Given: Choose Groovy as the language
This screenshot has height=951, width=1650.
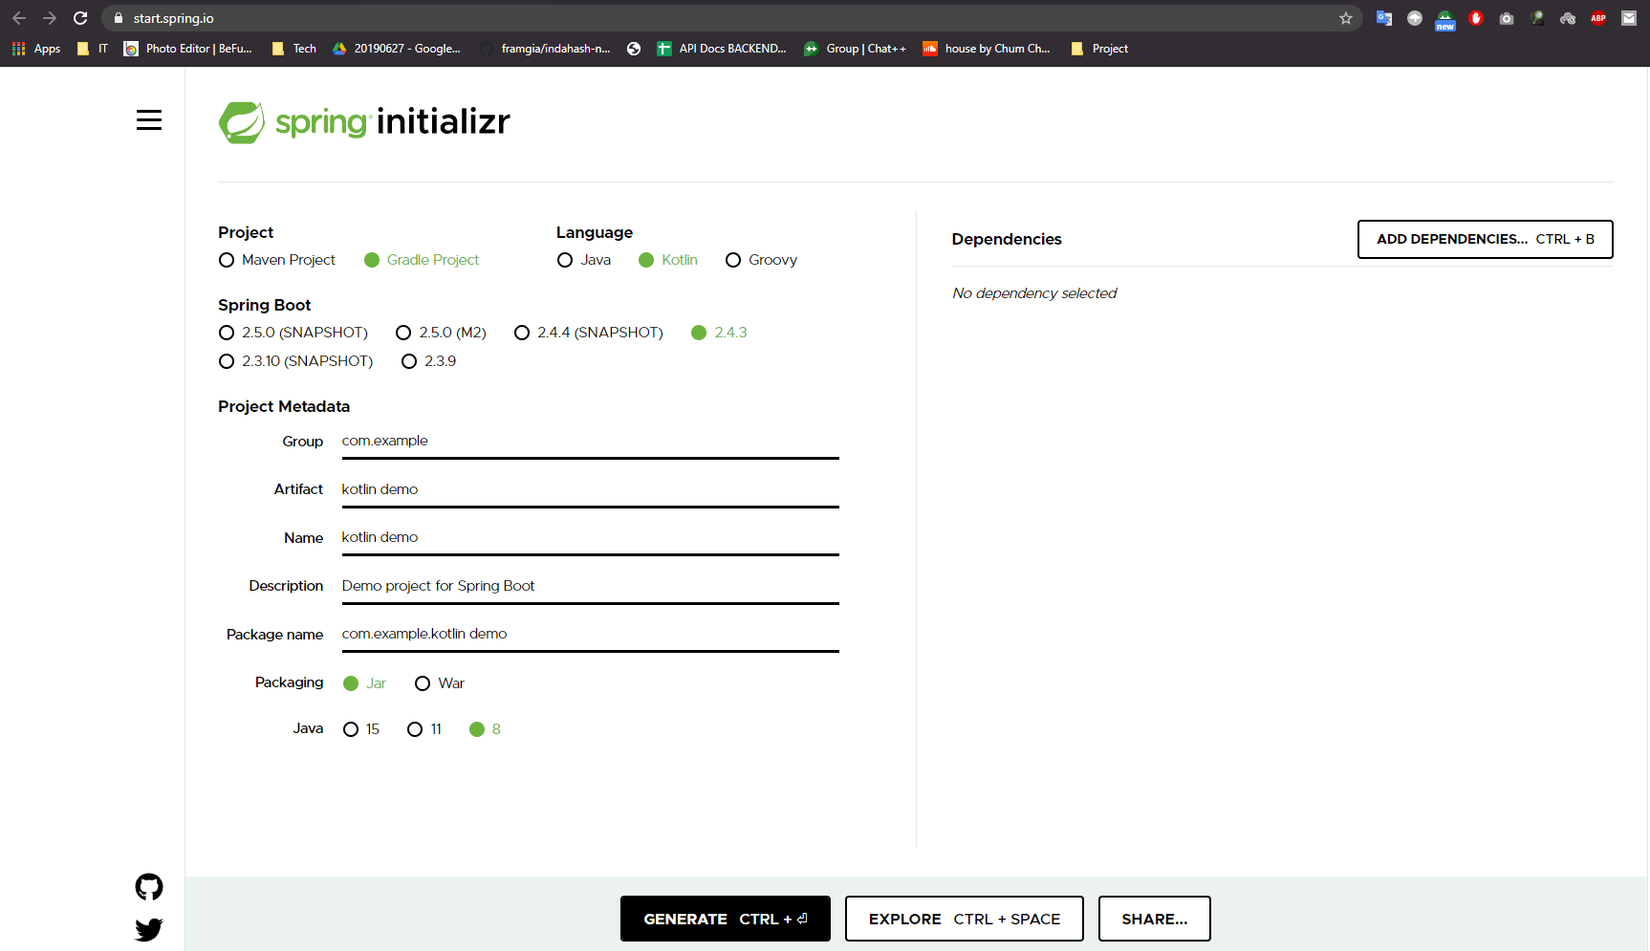Looking at the screenshot, I should pyautogui.click(x=733, y=260).
